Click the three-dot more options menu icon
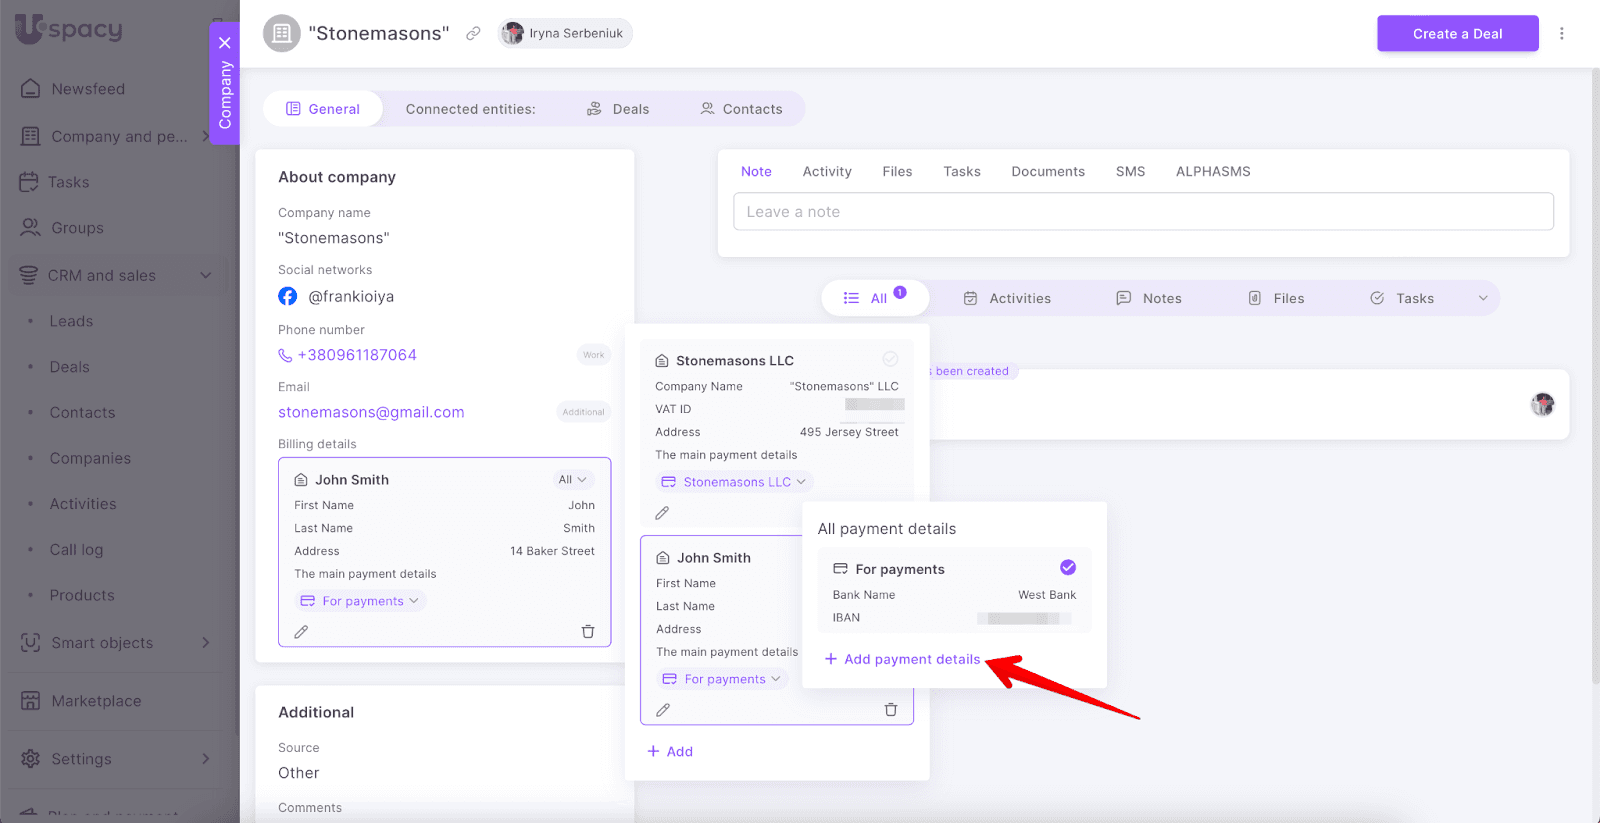Viewport: 1600px width, 823px height. pos(1561,33)
